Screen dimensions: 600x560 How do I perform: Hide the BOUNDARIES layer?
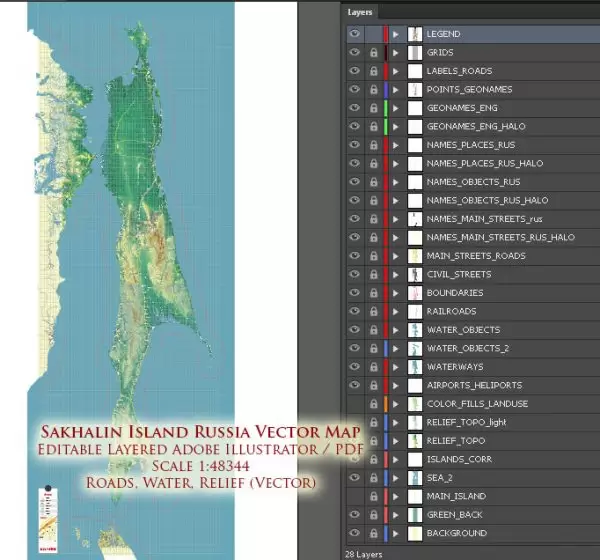355,292
